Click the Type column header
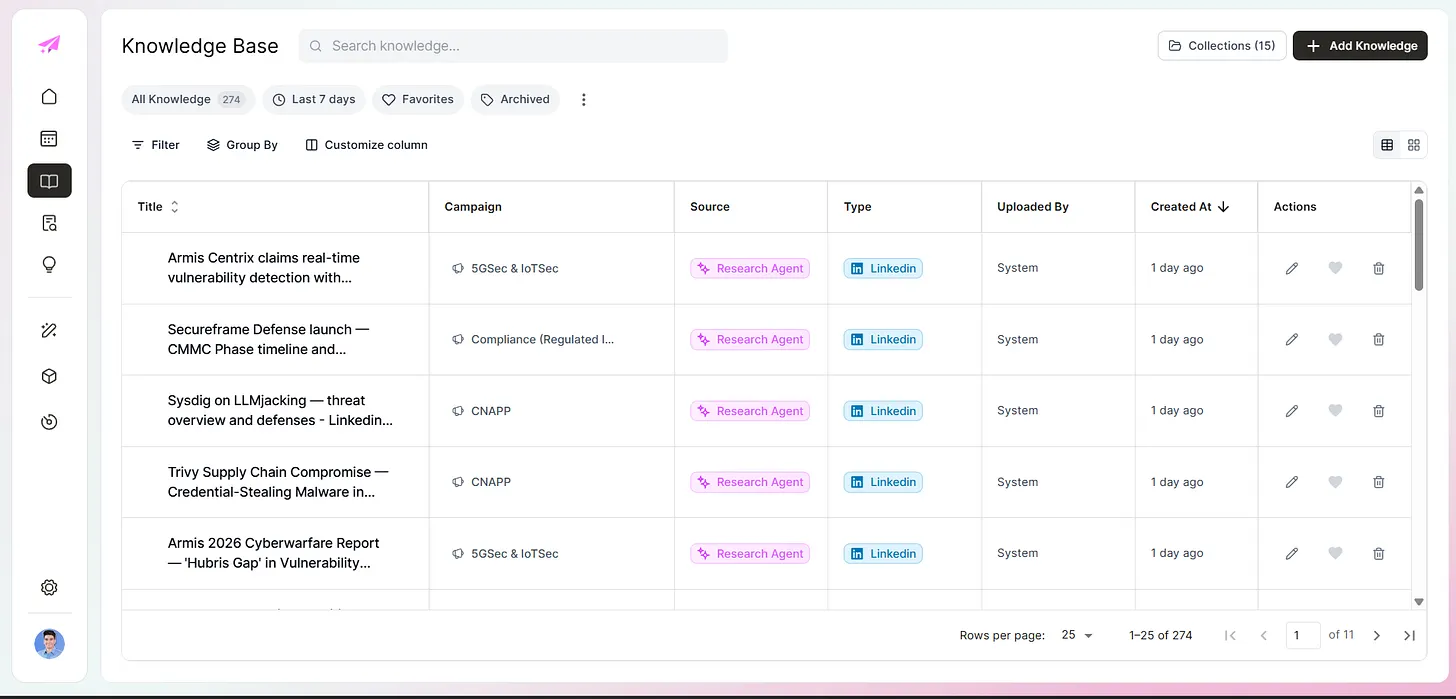The width and height of the screenshot is (1456, 699). pyautogui.click(x=857, y=207)
